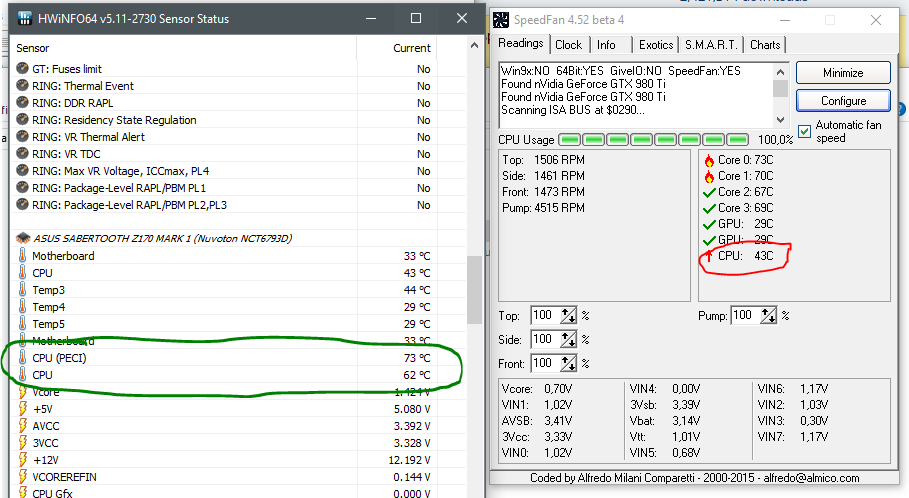Click the Pump speed input field
909x498 pixels.
[x=745, y=315]
